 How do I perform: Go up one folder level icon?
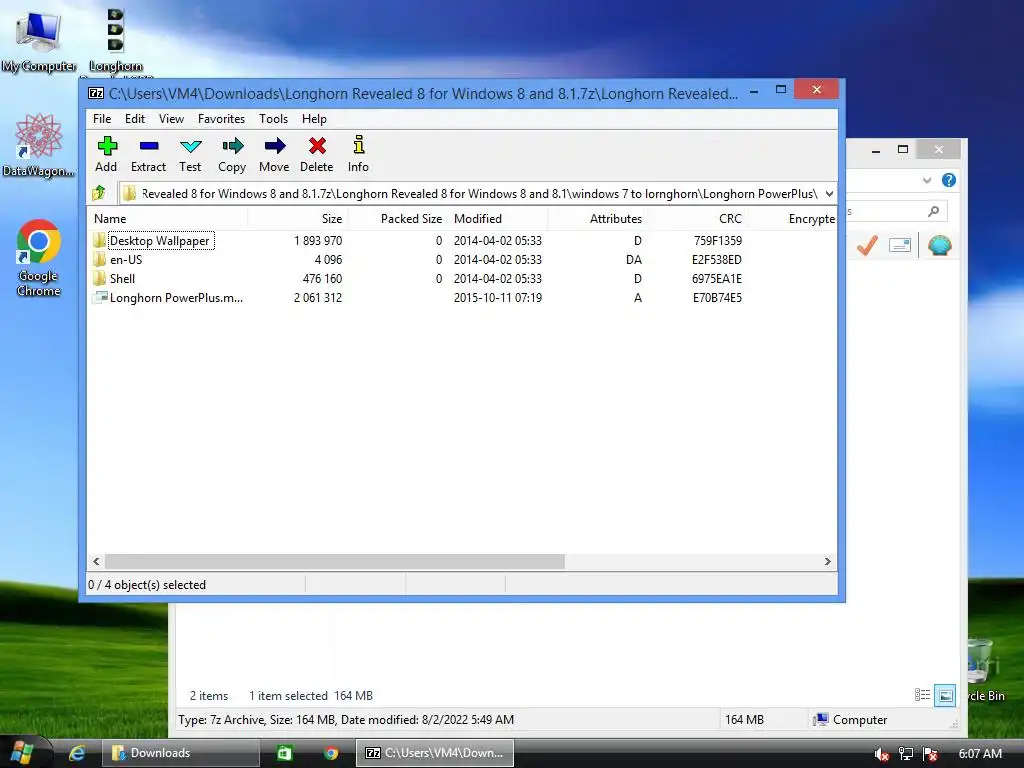(99, 193)
